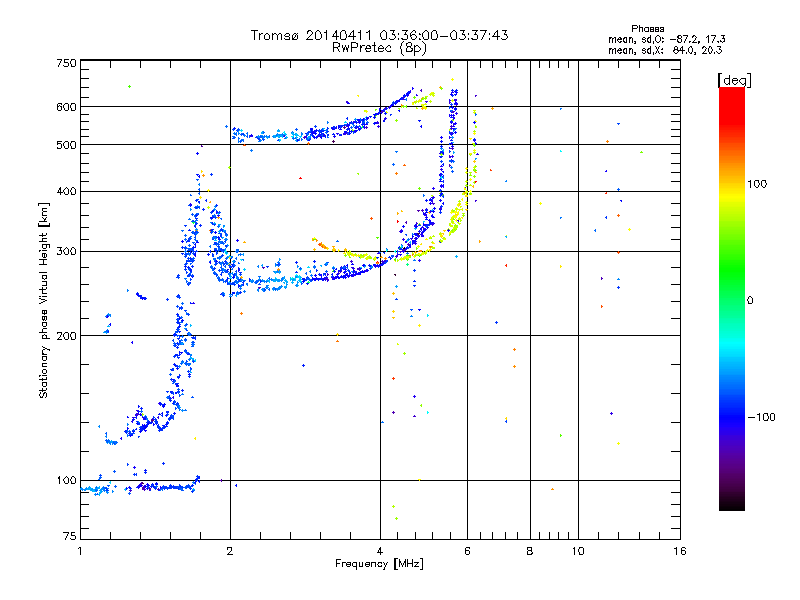Click the x-axis tick label '16'

(680, 552)
